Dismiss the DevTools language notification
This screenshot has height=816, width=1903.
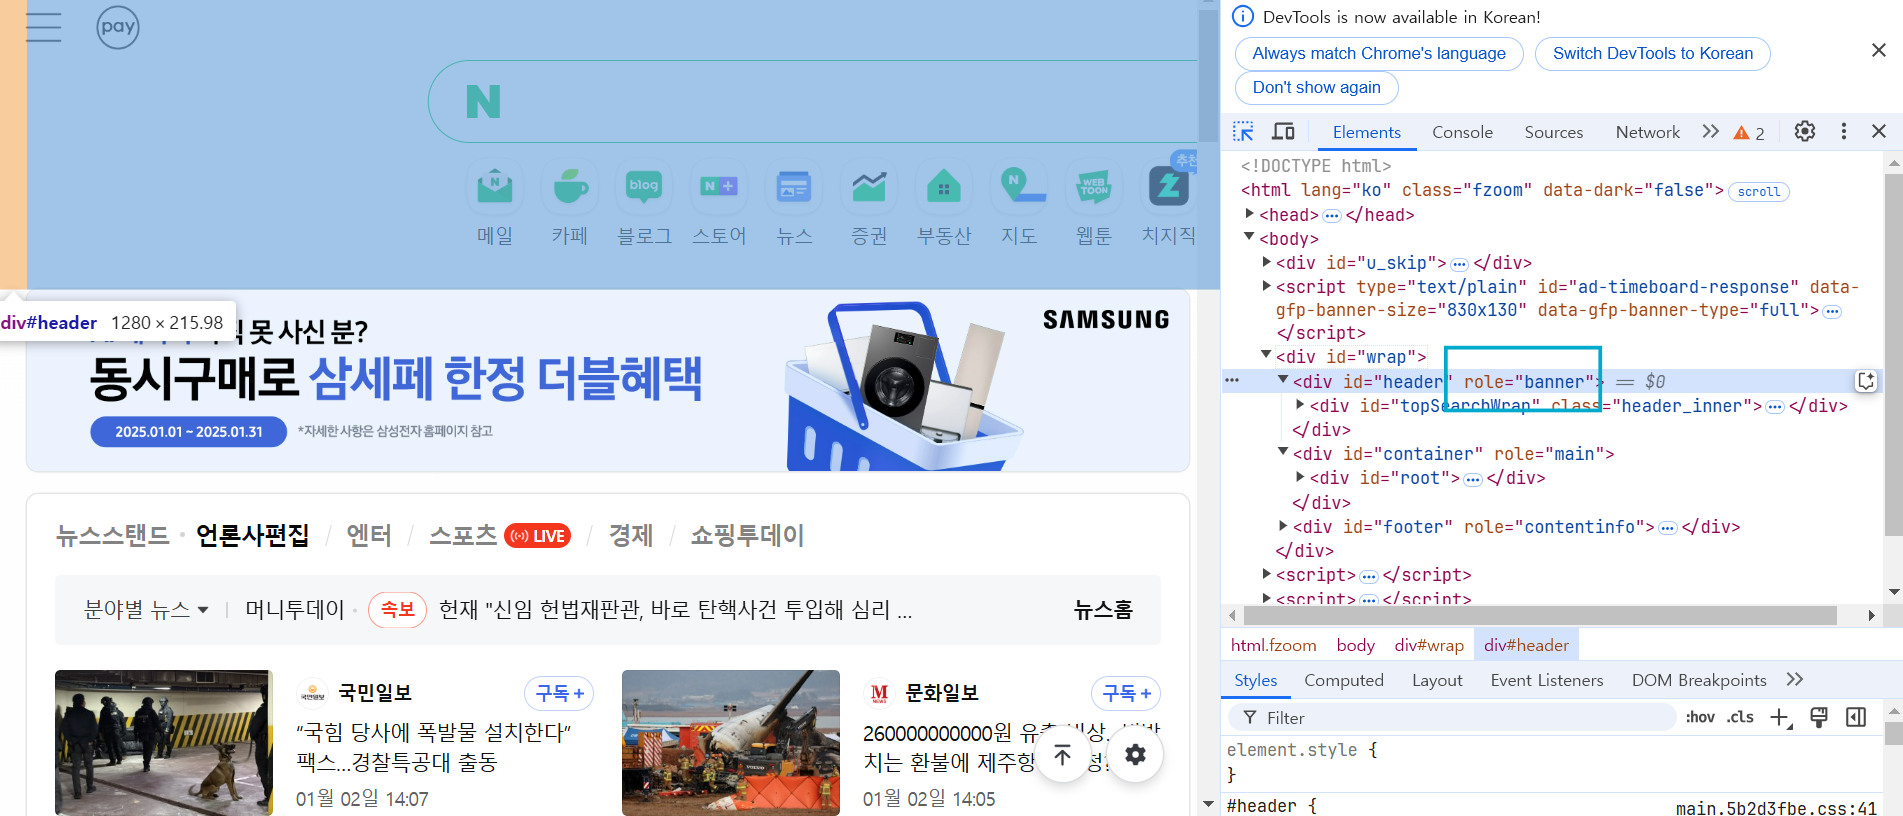click(x=1879, y=50)
